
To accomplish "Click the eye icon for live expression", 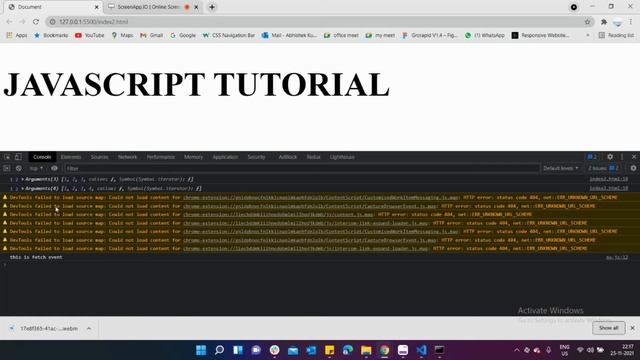I will click(54, 168).
